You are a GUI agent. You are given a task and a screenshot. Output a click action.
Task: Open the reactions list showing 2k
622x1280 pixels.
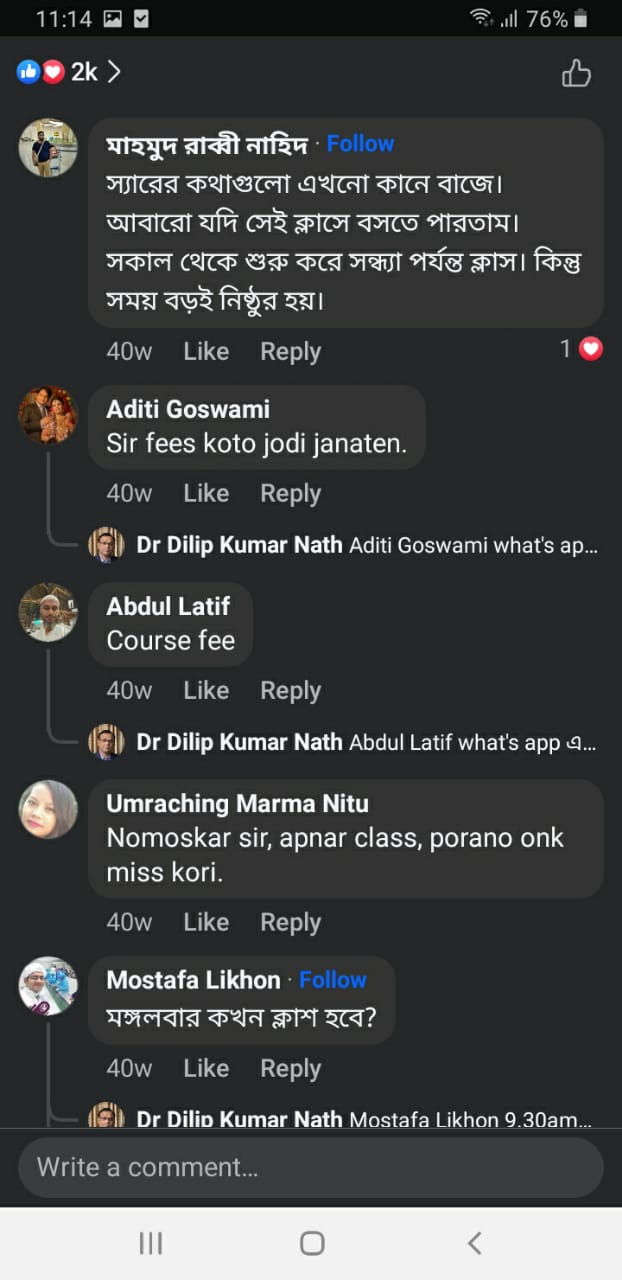(x=68, y=72)
